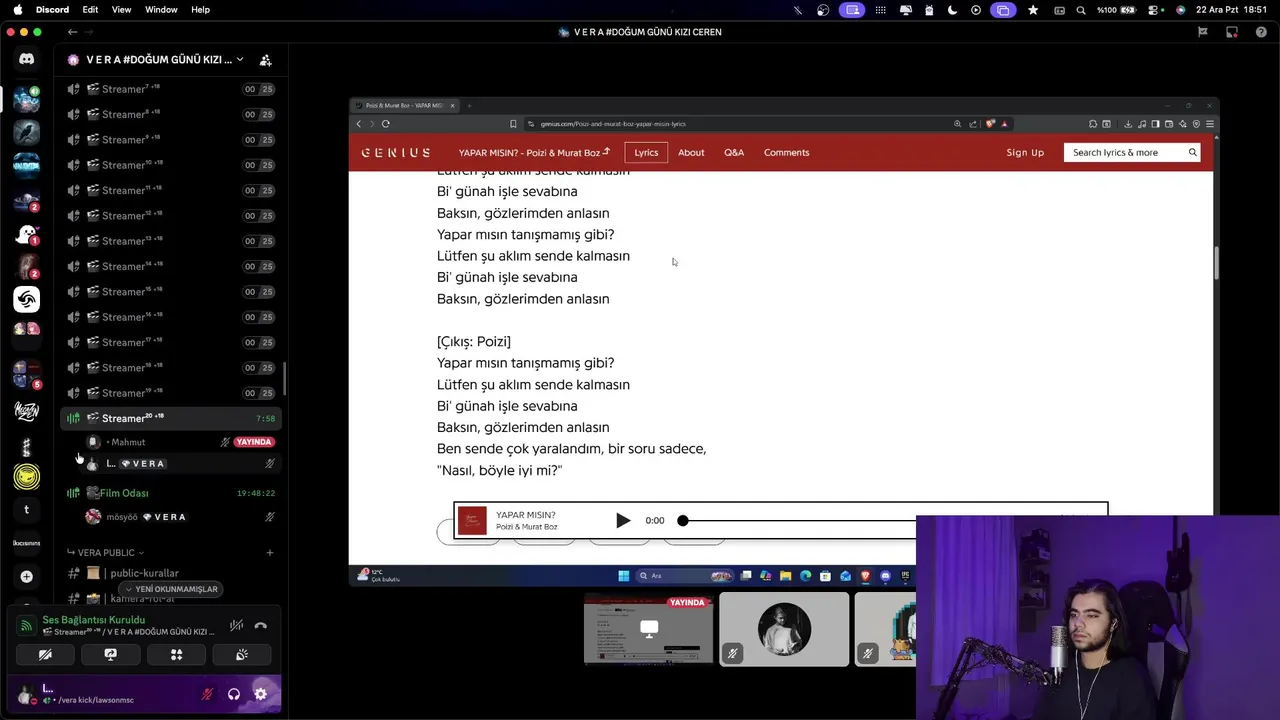Join the Film Odası voice channel
The width and height of the screenshot is (1280, 720).
click(170, 493)
